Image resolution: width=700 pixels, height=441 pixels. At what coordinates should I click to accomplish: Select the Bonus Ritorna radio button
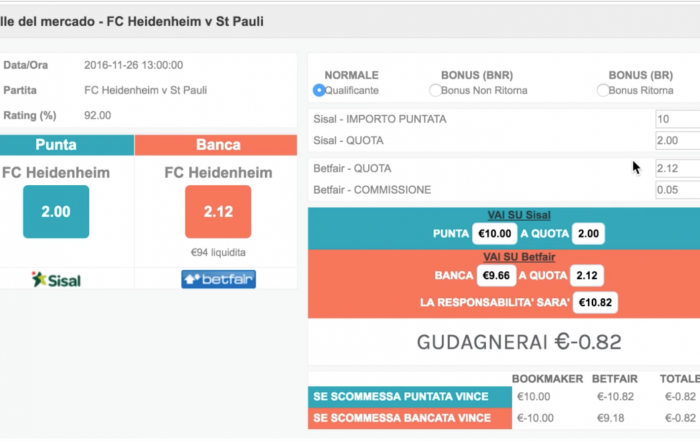[x=603, y=90]
